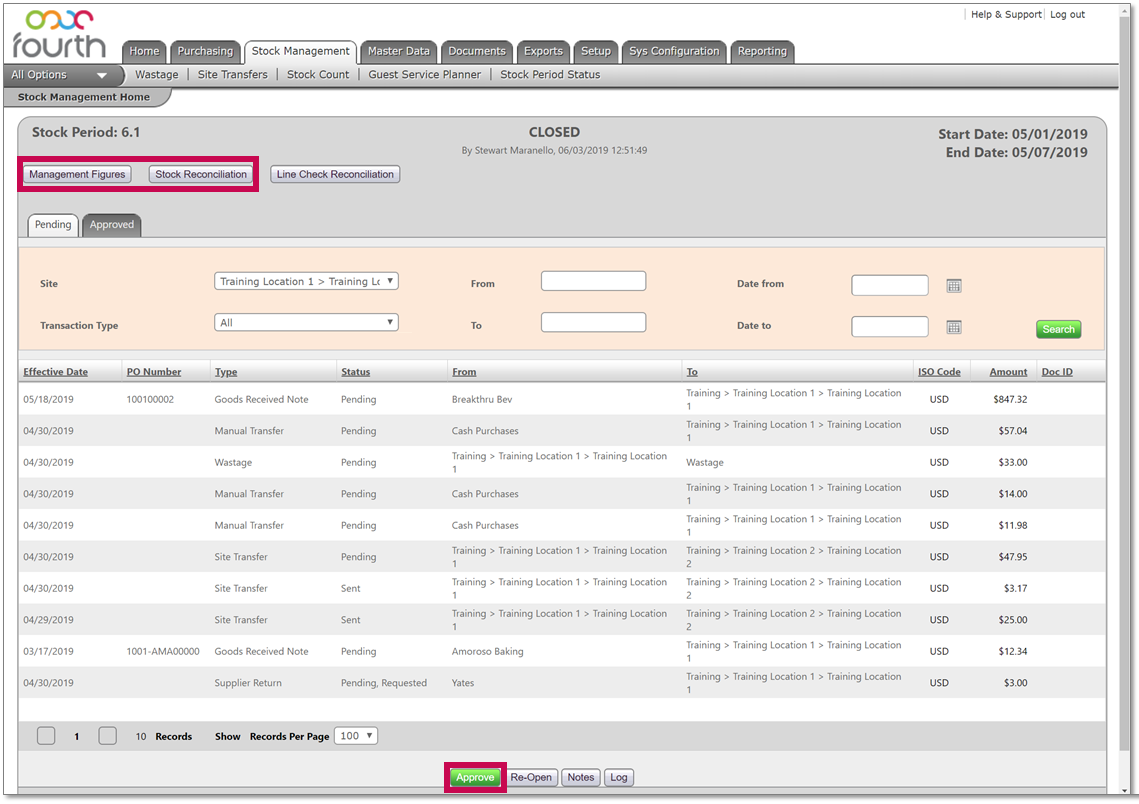Click the From input field
The image size is (1139, 804).
point(593,282)
